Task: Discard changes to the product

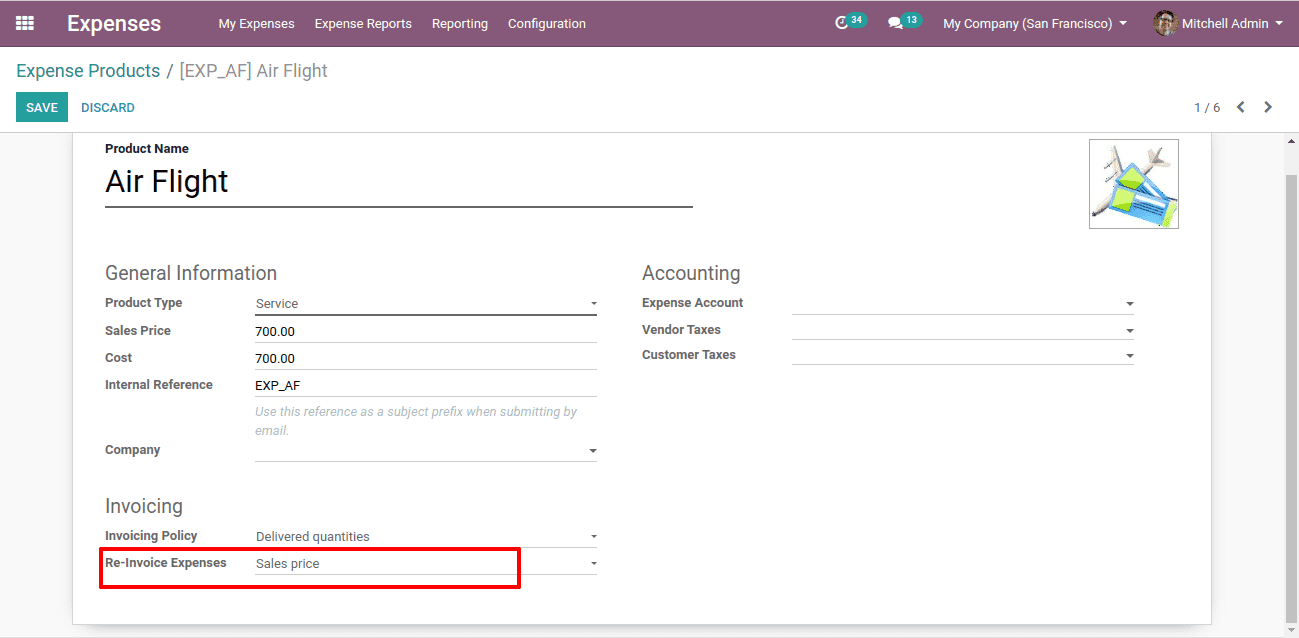Action: [x=108, y=107]
